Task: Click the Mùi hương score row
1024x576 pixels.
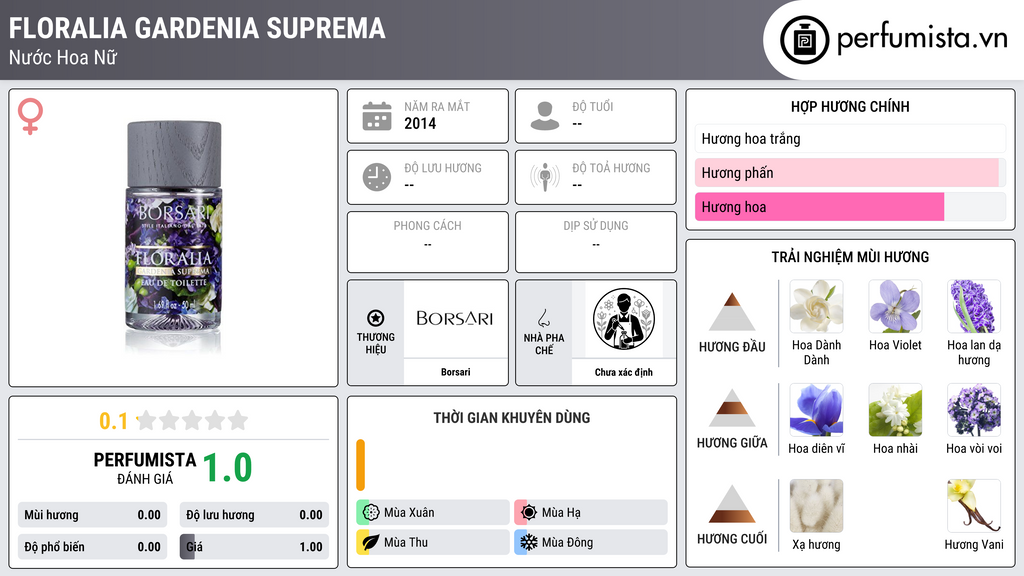Action: (92, 515)
